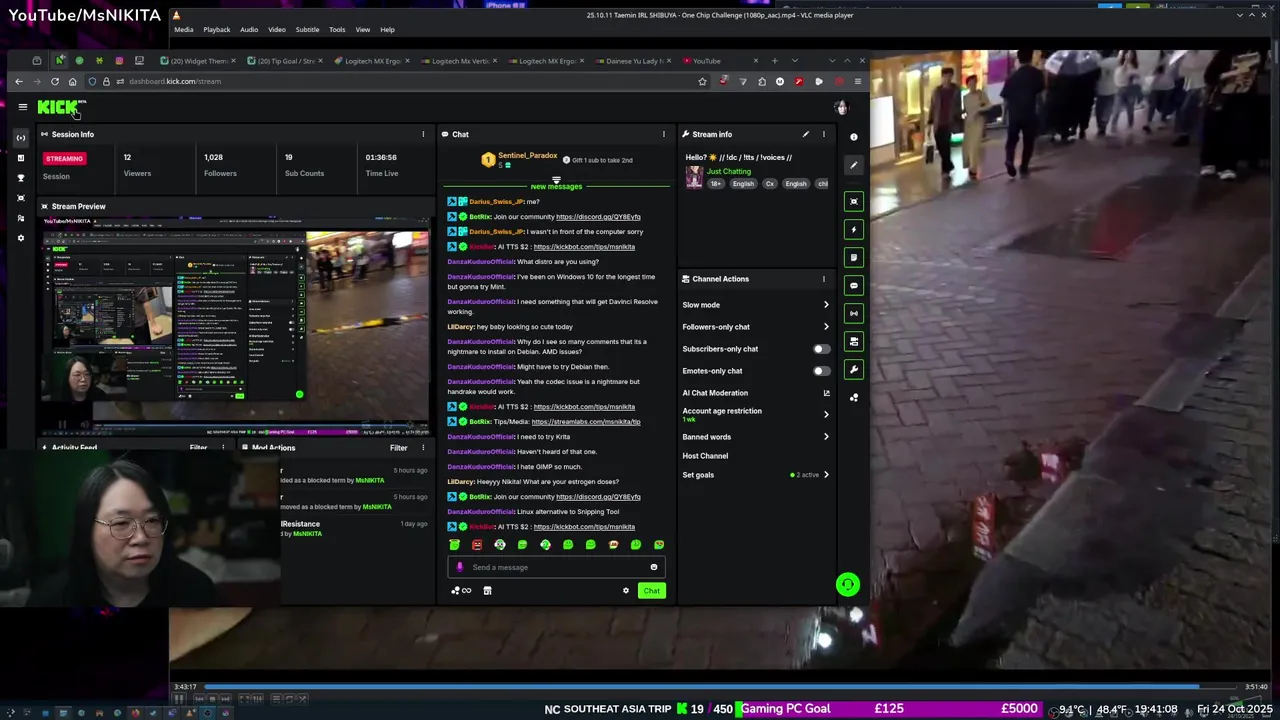Click the dashboard.kick.com address bar
The image size is (1280, 720).
[400, 82]
